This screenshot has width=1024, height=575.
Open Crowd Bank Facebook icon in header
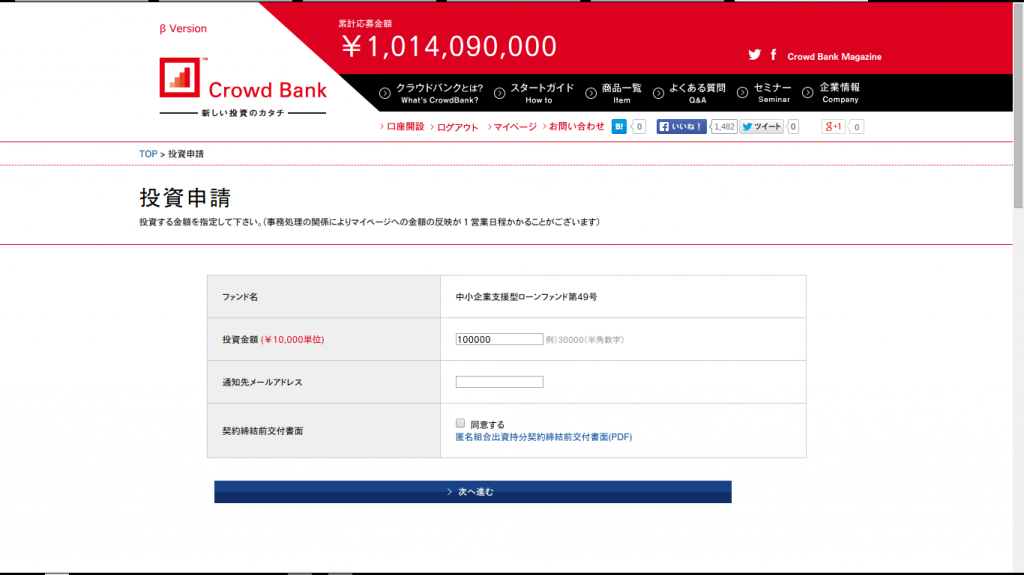[x=773, y=55]
